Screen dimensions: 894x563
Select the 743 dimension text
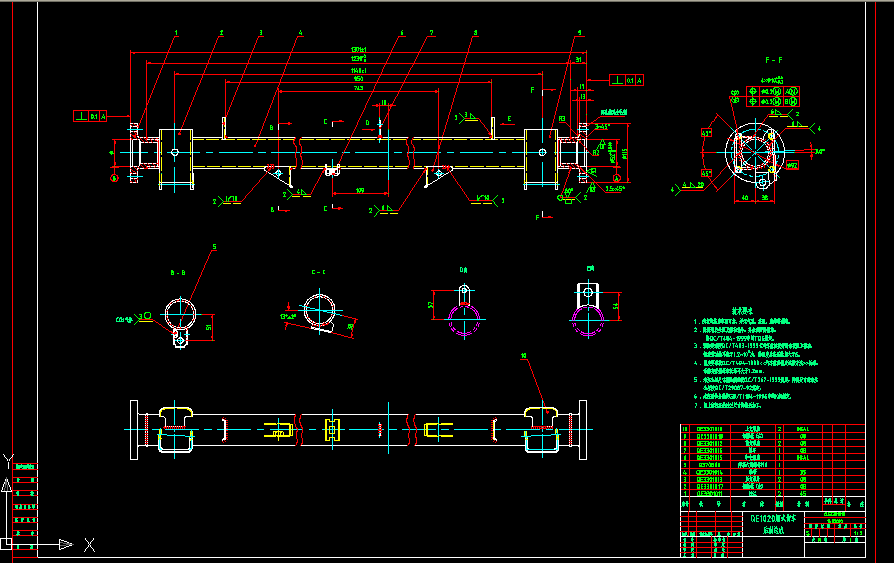point(358,88)
